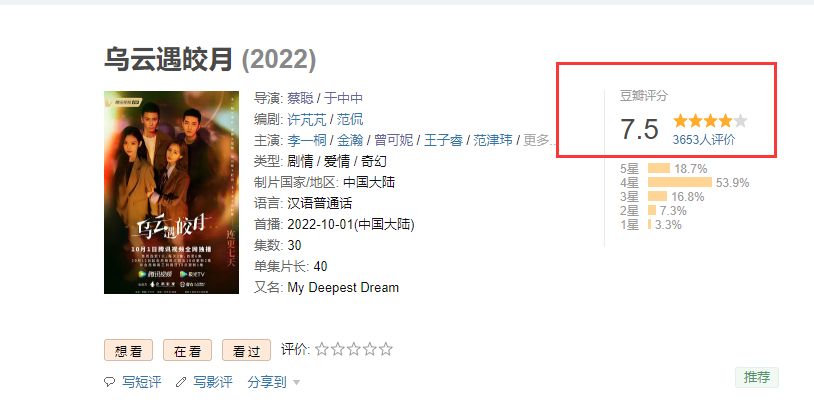This screenshot has width=814, height=407.
Task: Expand the 分享到 dropdown arrow
Action: (296, 383)
